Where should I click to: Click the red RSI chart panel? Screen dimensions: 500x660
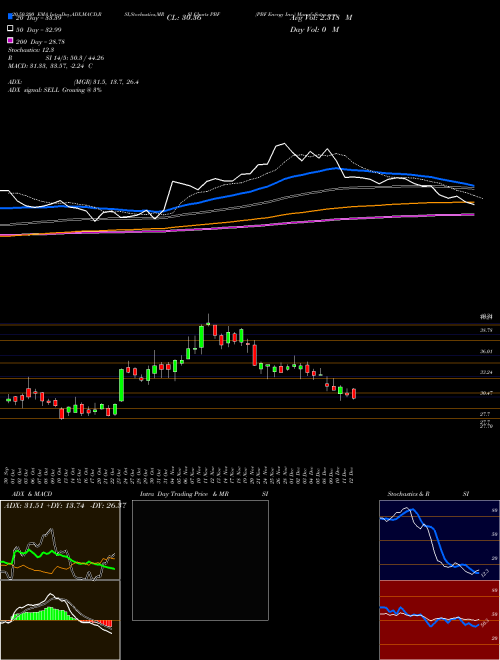tap(439, 620)
